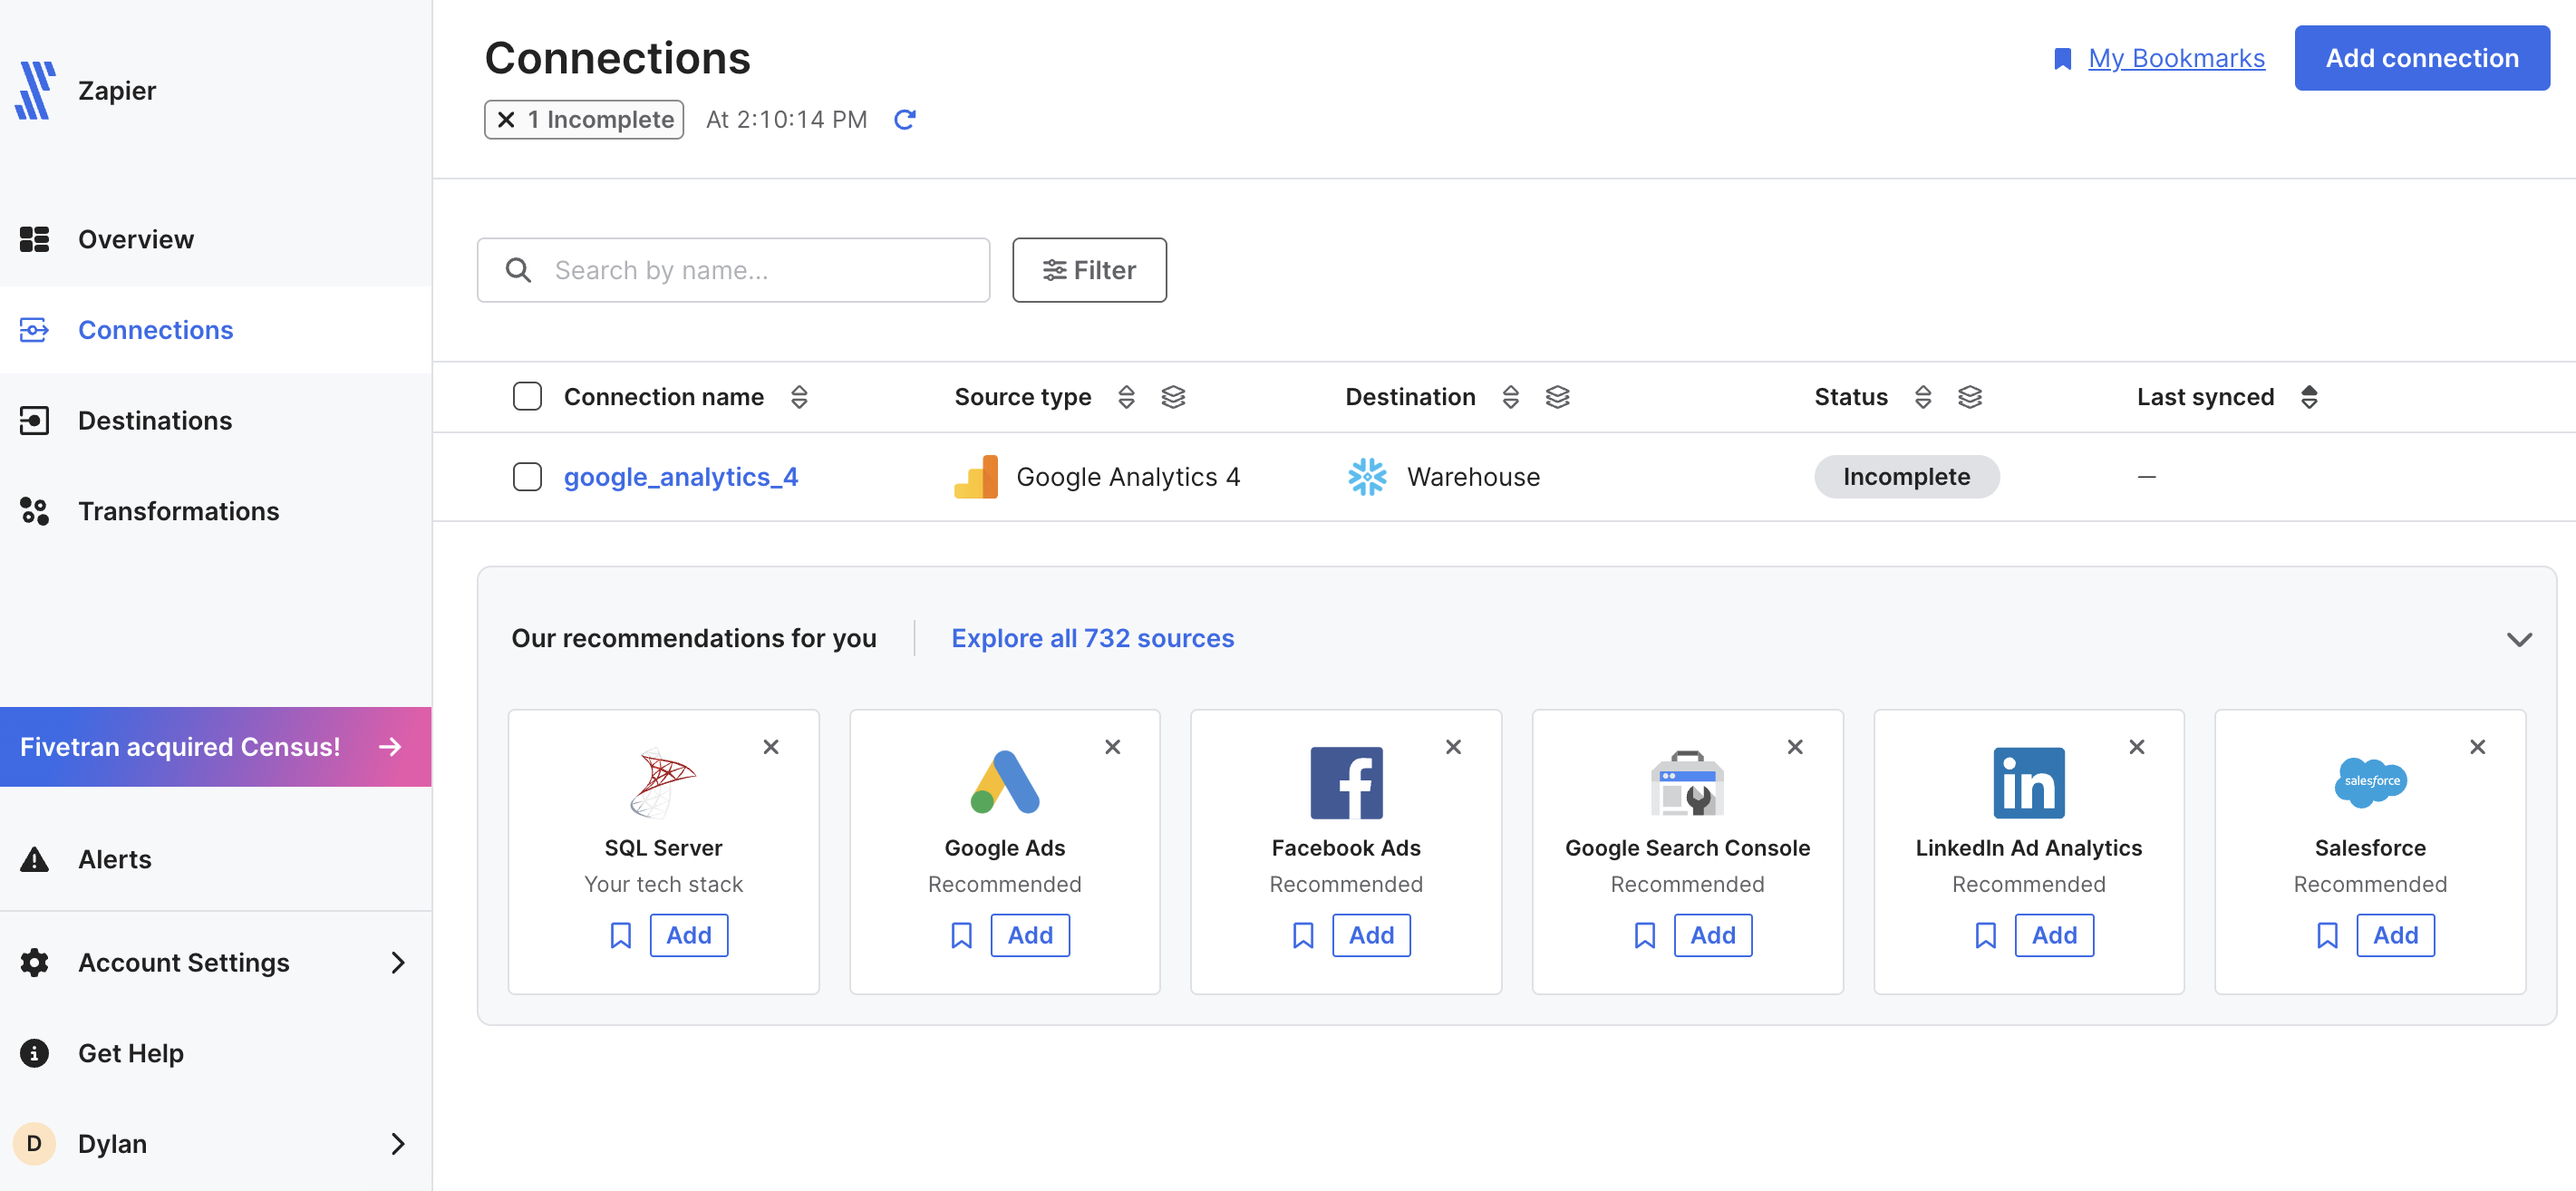This screenshot has height=1191, width=2576.
Task: Click Add connection button
Action: (x=2421, y=58)
